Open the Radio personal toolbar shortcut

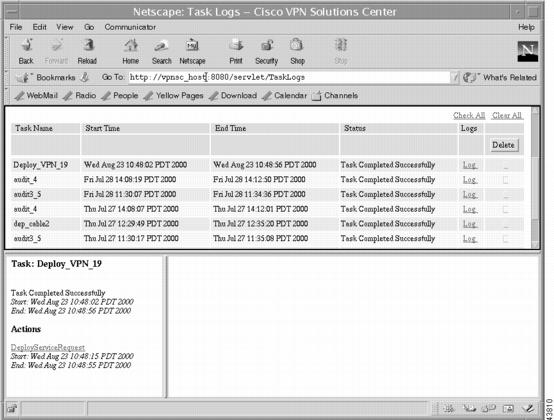[79, 95]
